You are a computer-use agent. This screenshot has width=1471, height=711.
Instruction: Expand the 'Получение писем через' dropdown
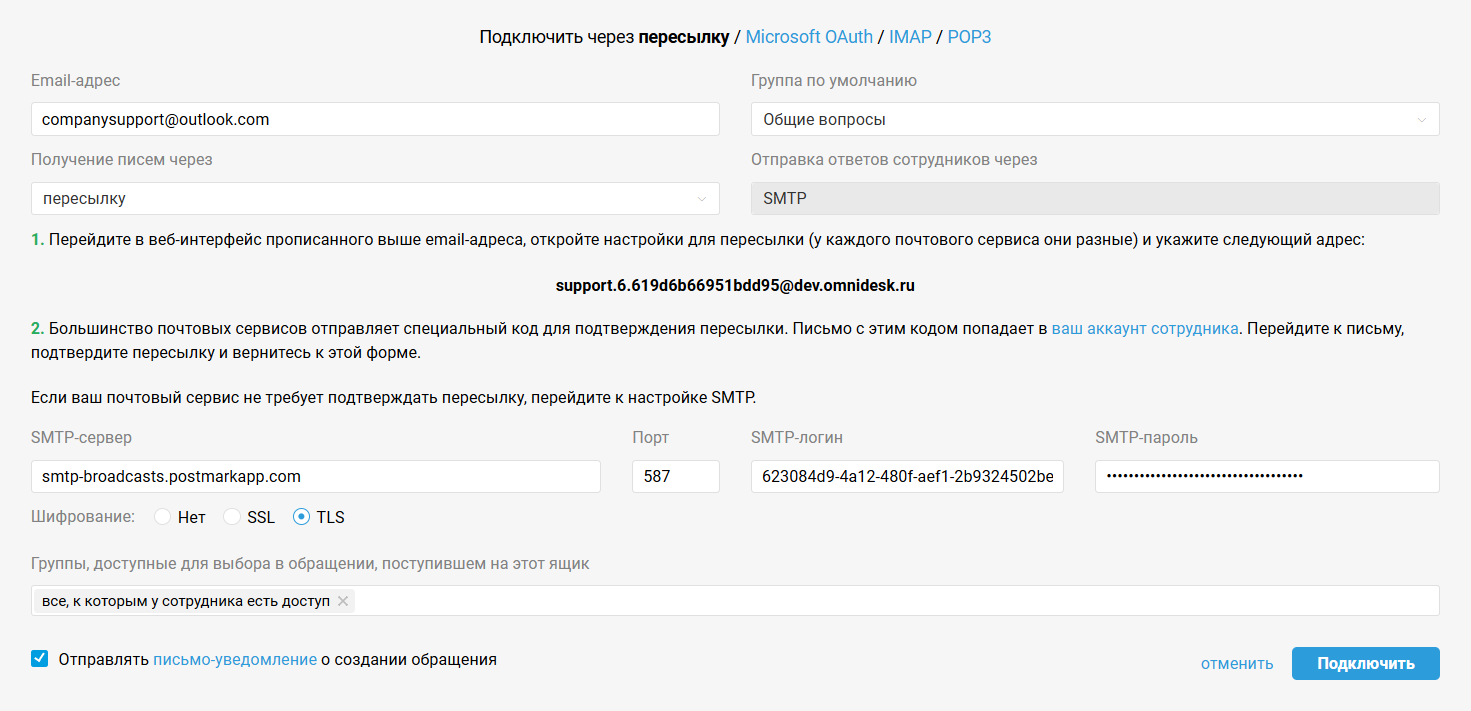tap(375, 198)
